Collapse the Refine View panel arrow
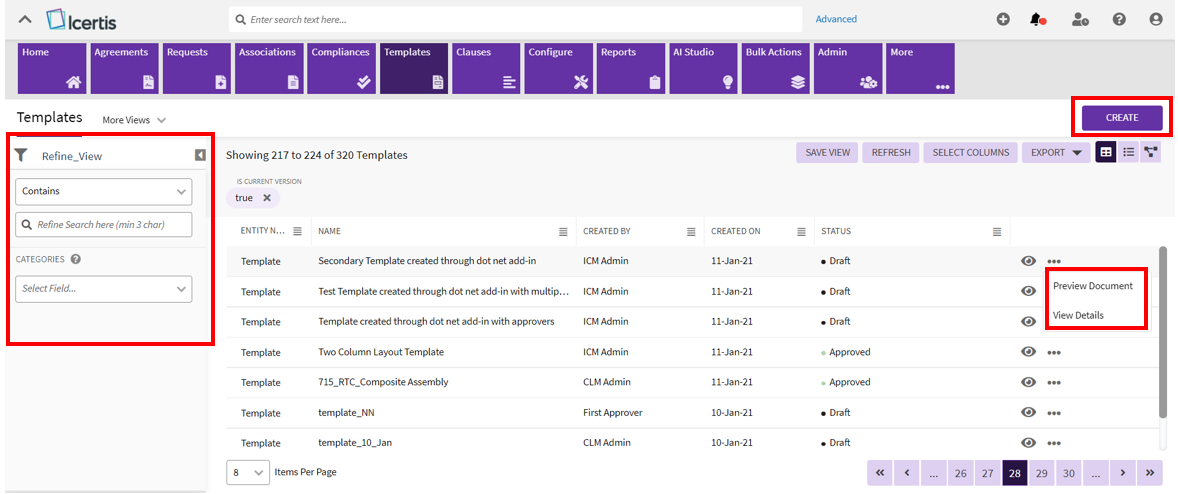 (x=200, y=155)
